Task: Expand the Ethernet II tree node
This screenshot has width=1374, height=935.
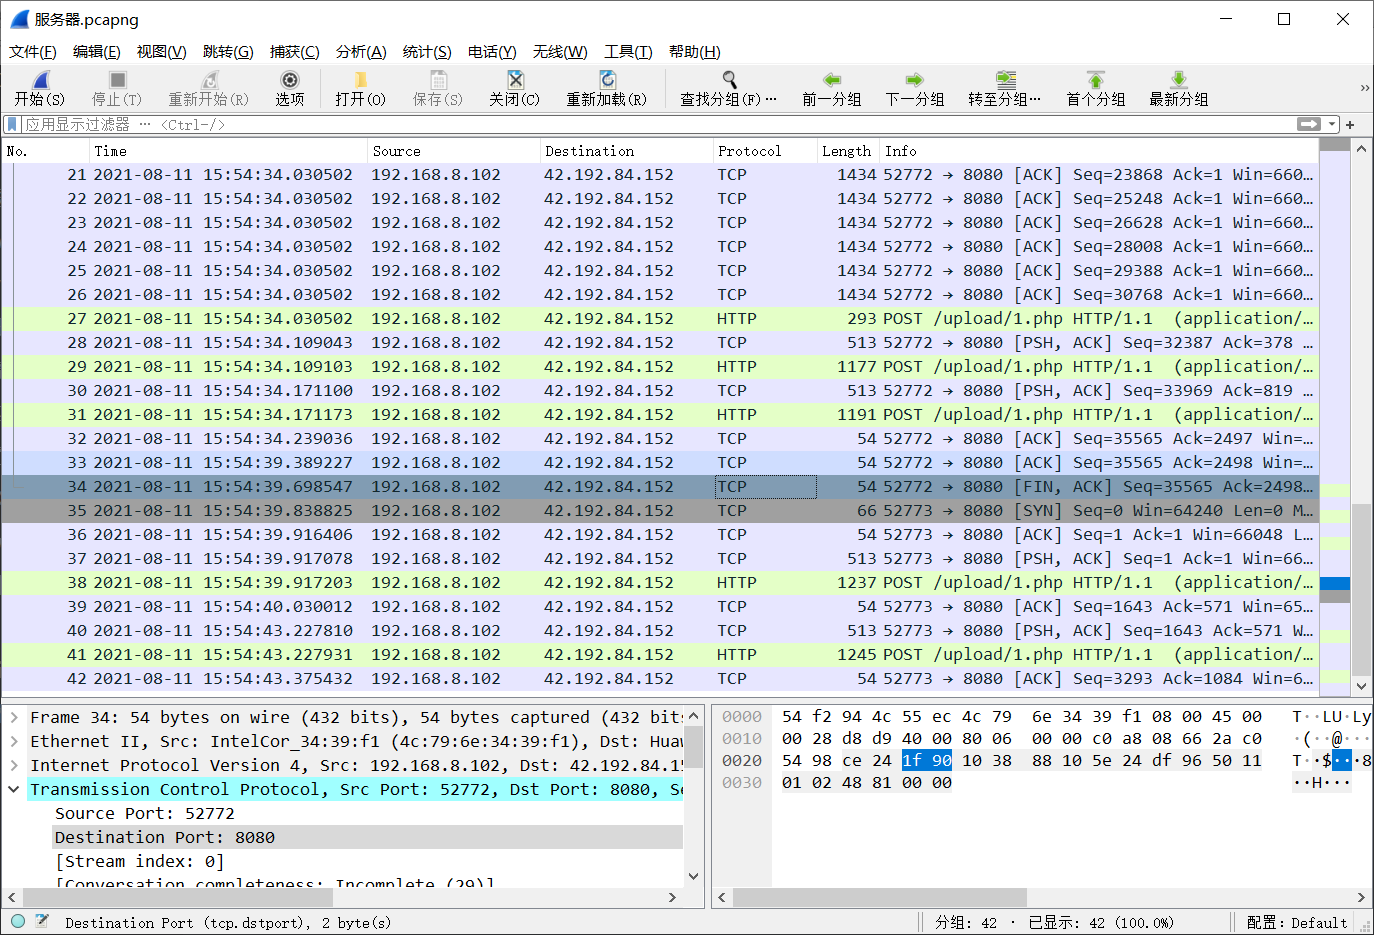Action: point(14,741)
